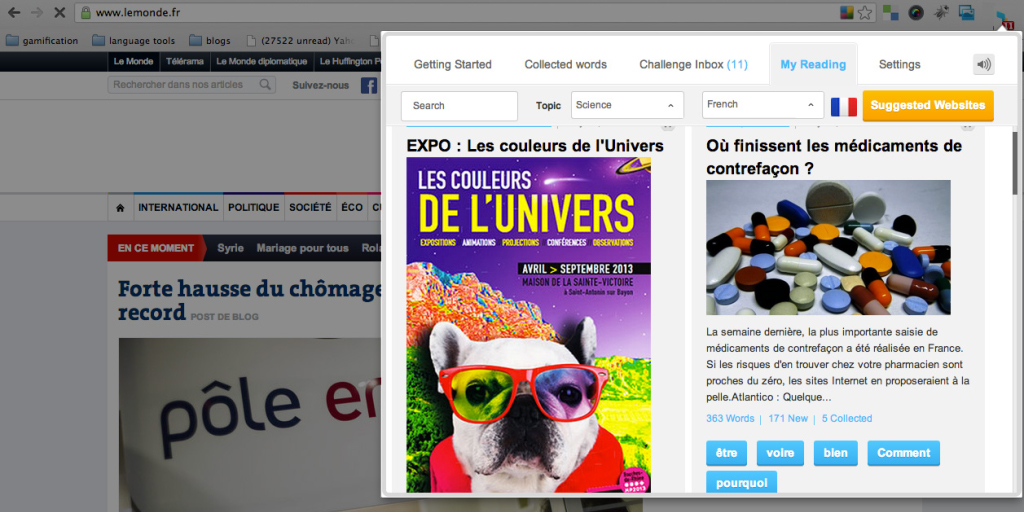The width and height of the screenshot is (1024, 512).
Task: Open the POLITIQUE section
Action: coord(254,208)
